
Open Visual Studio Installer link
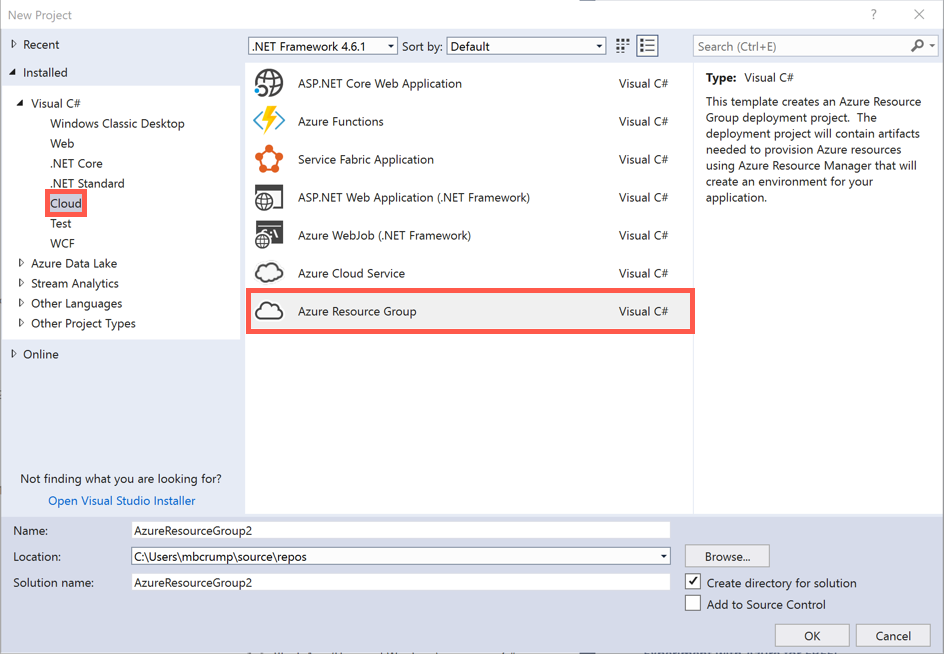tap(122, 500)
